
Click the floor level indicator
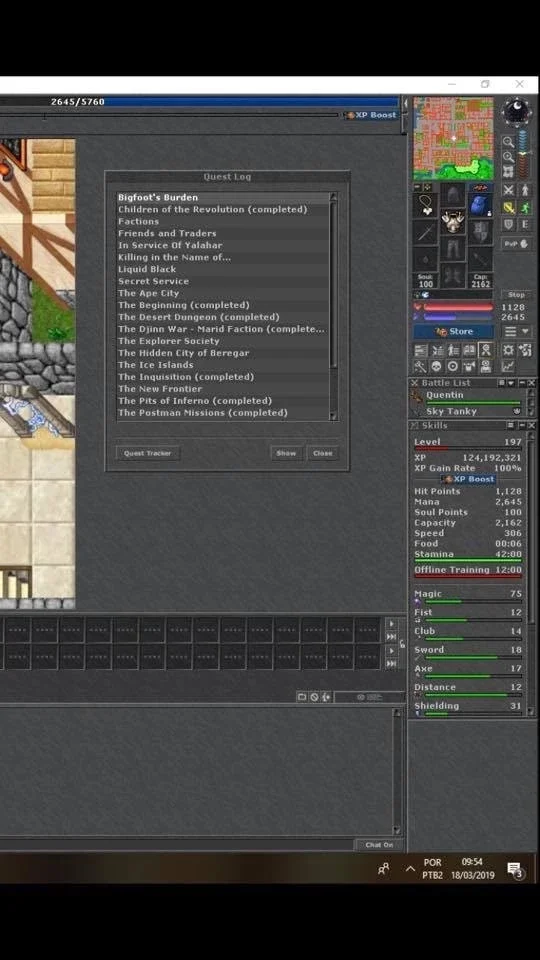523,154
